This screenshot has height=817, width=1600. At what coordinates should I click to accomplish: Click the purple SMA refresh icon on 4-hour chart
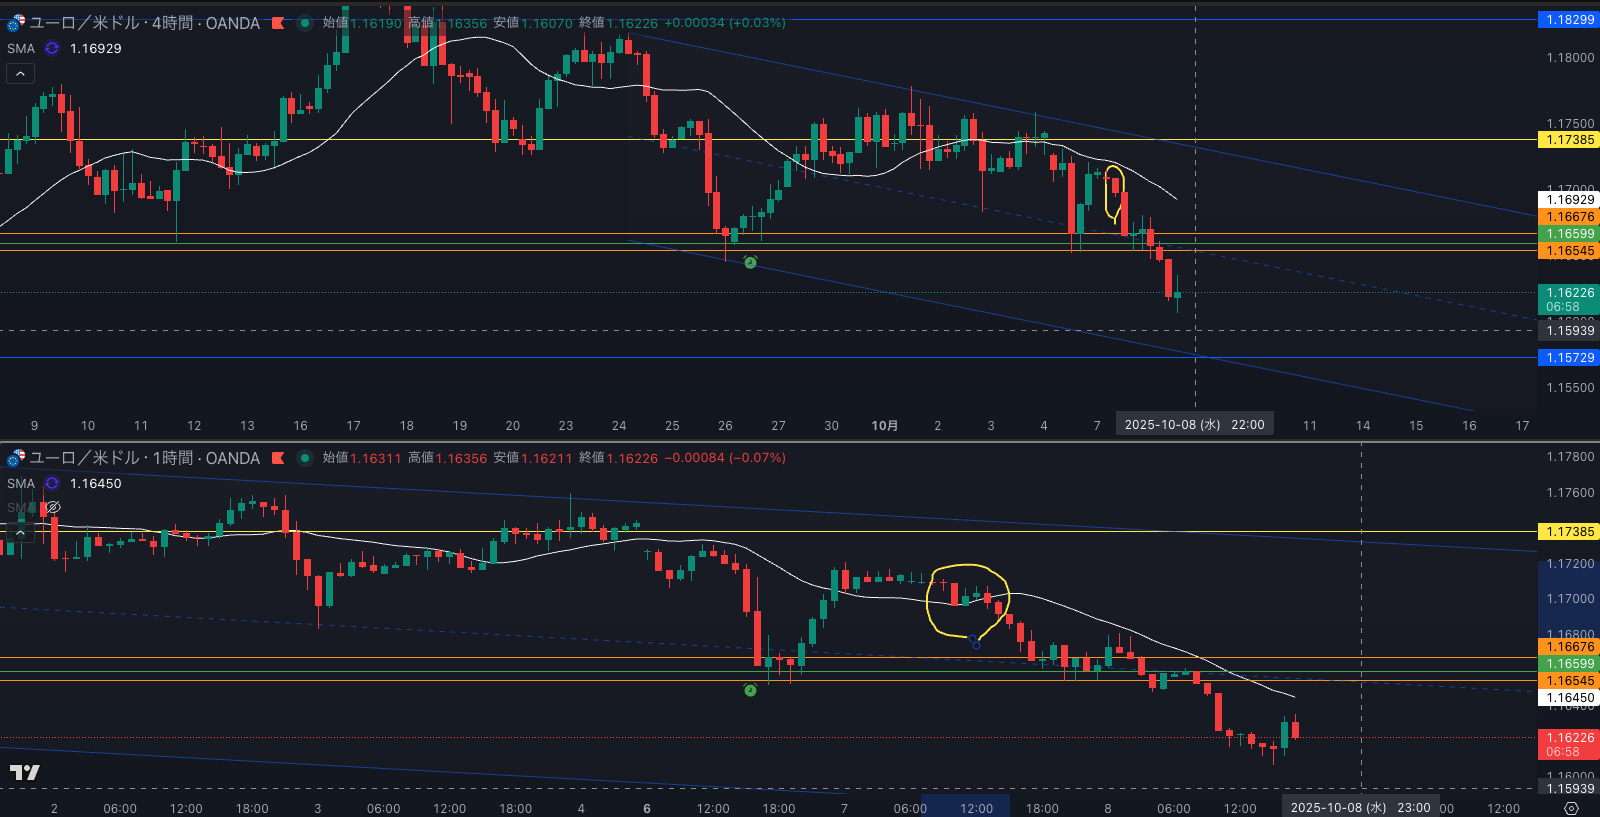click(x=52, y=48)
